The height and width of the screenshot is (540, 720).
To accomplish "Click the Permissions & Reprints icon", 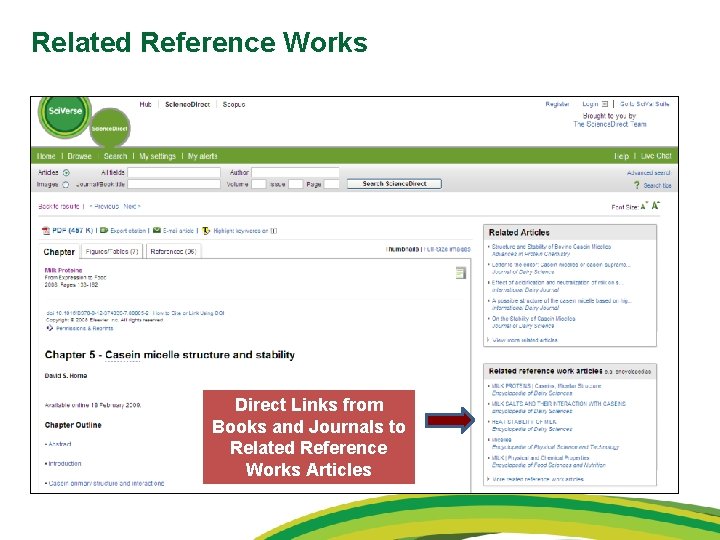I will click(50, 328).
